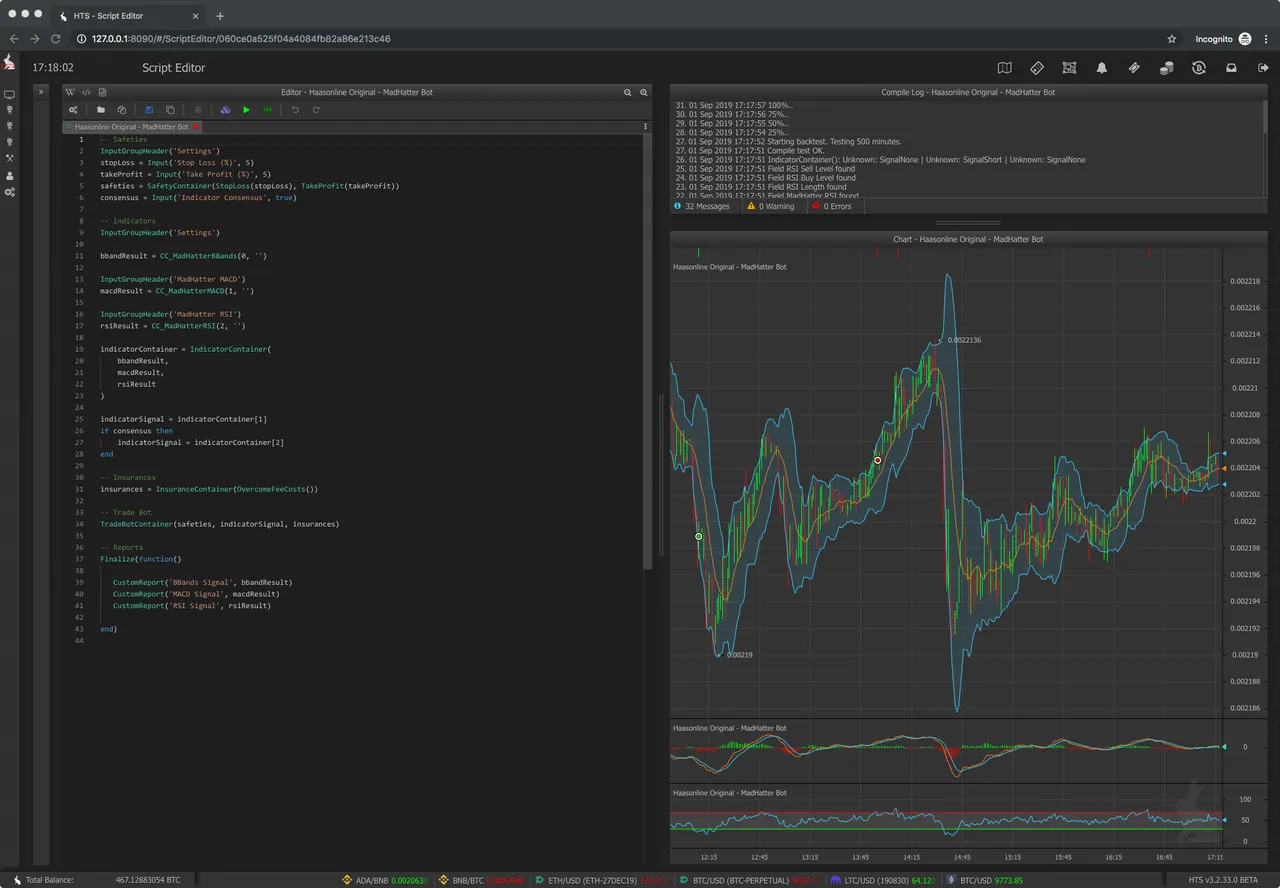Screen dimensions: 1280x888
Task: Click the price tag icon in header
Action: click(1134, 68)
